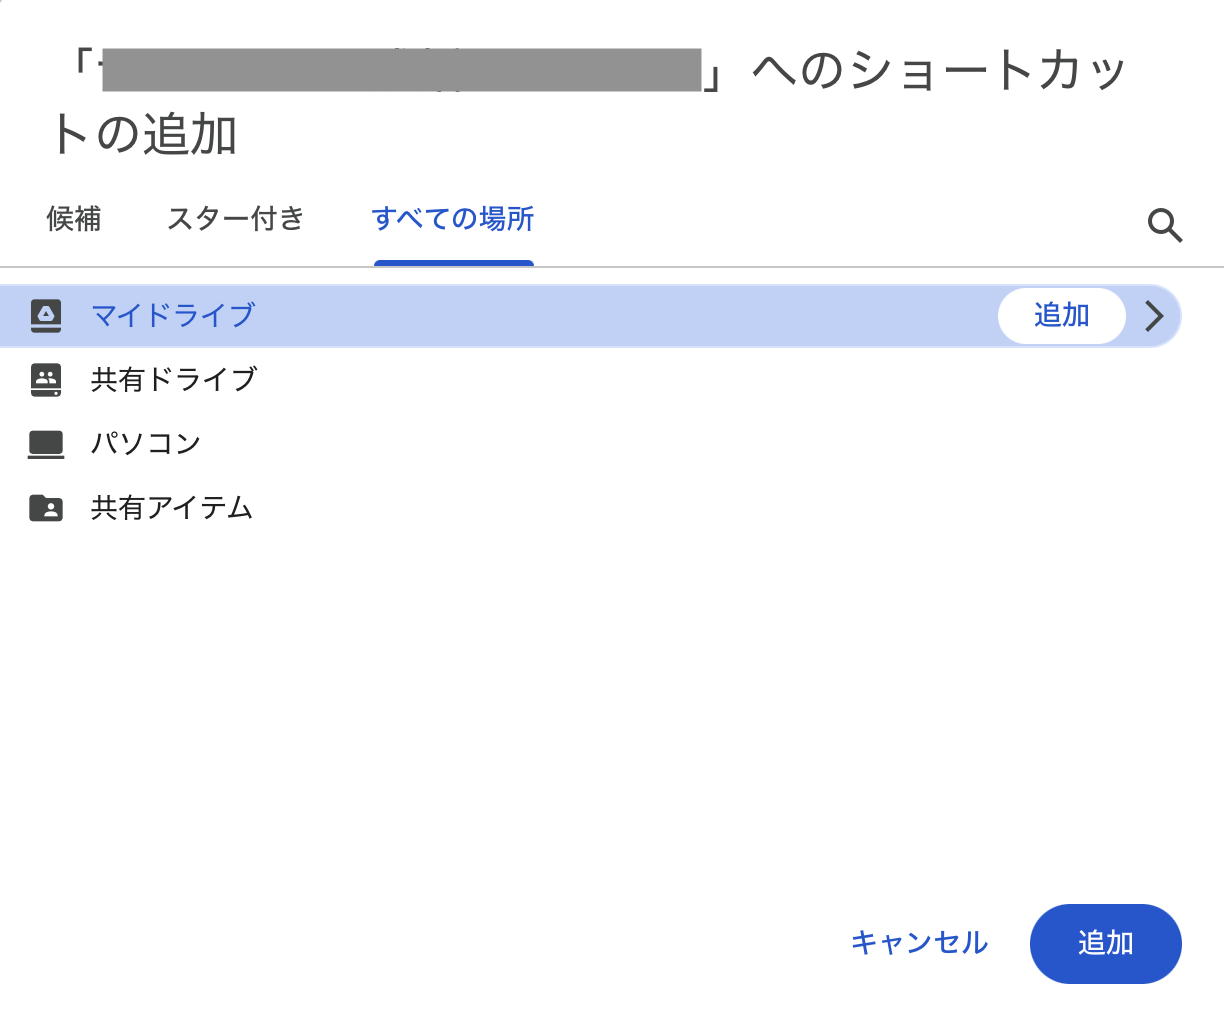Open the すべての場所 tab

[453, 219]
